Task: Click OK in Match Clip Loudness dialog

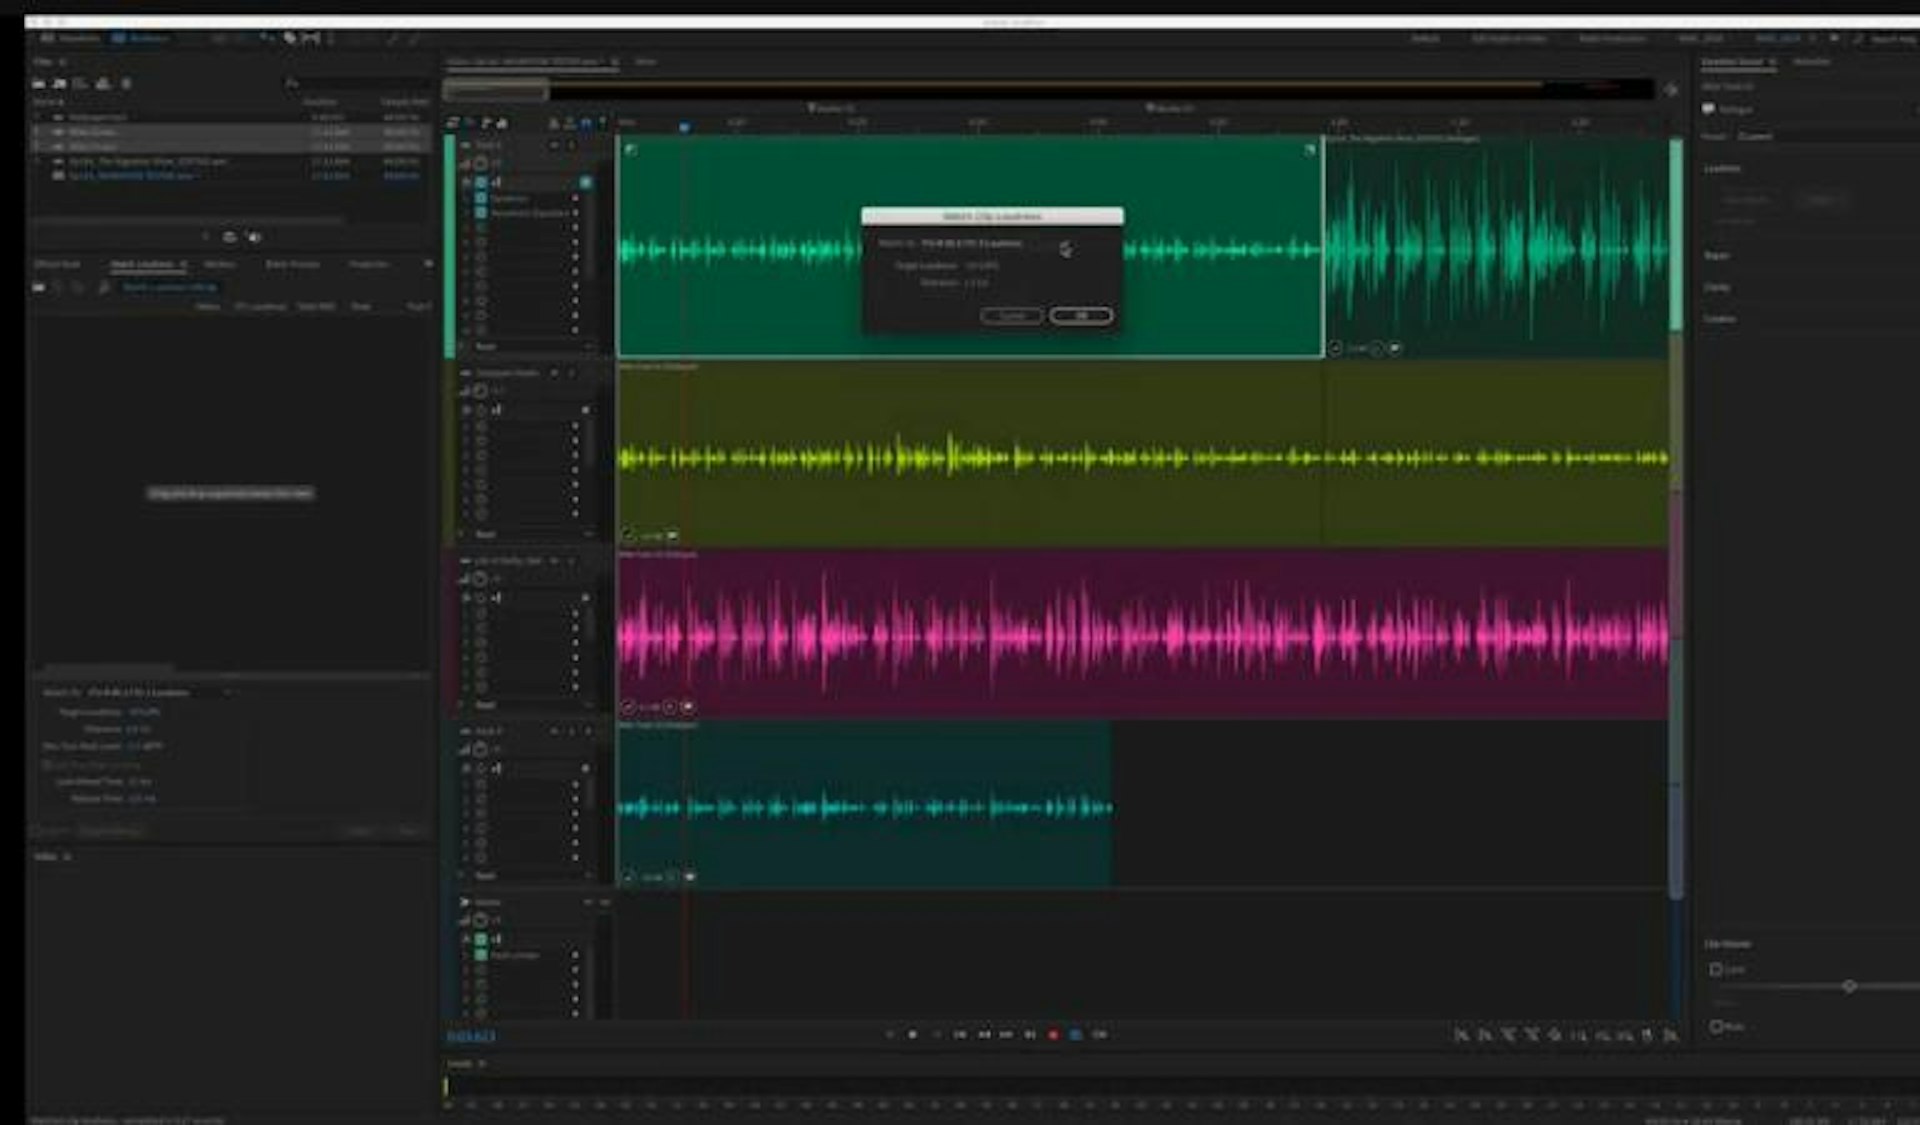Action: (x=1080, y=315)
